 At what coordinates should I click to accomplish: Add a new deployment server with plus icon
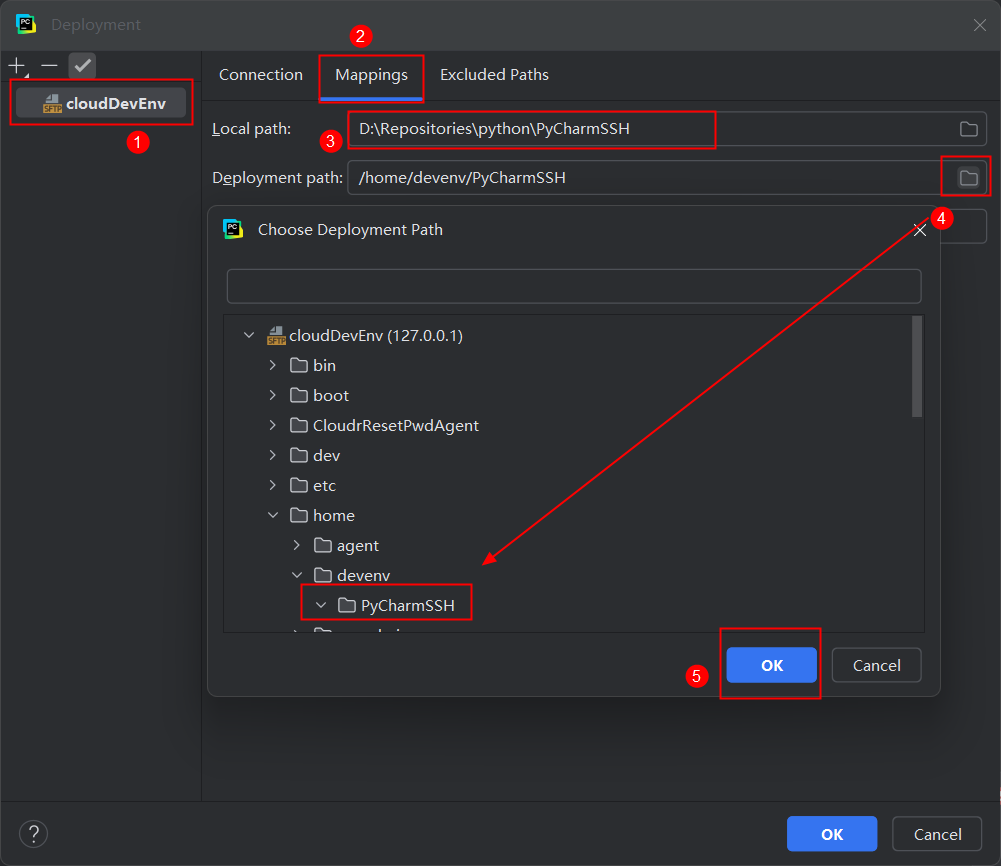coord(17,65)
